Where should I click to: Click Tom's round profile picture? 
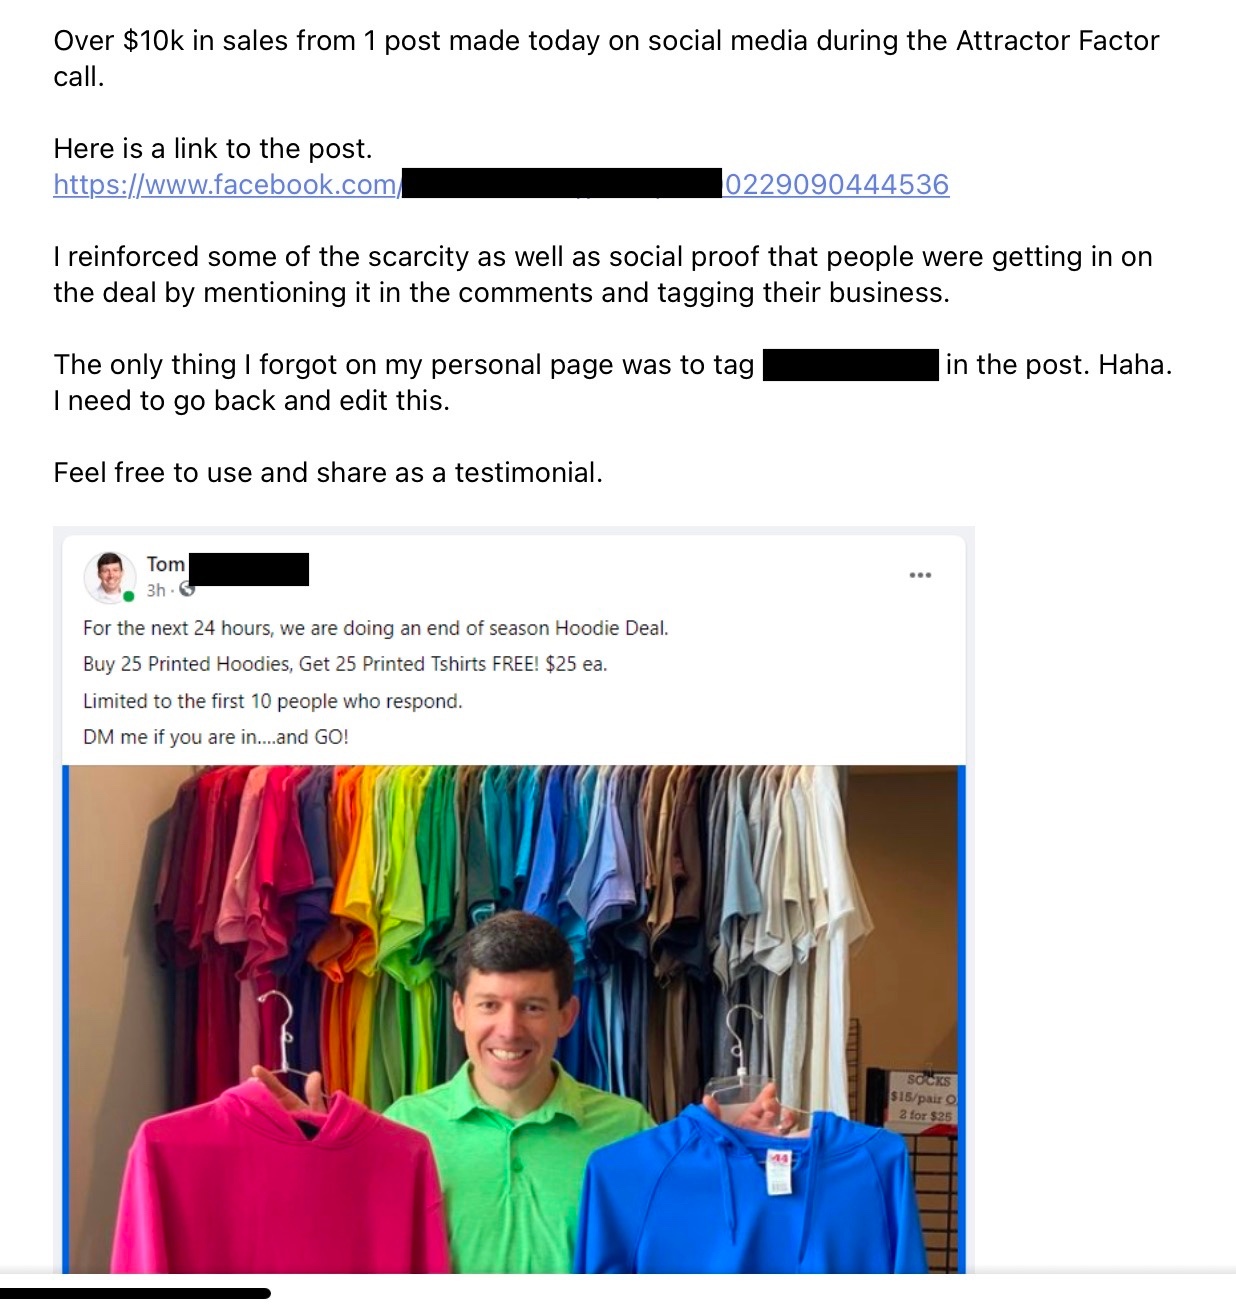coord(109,577)
